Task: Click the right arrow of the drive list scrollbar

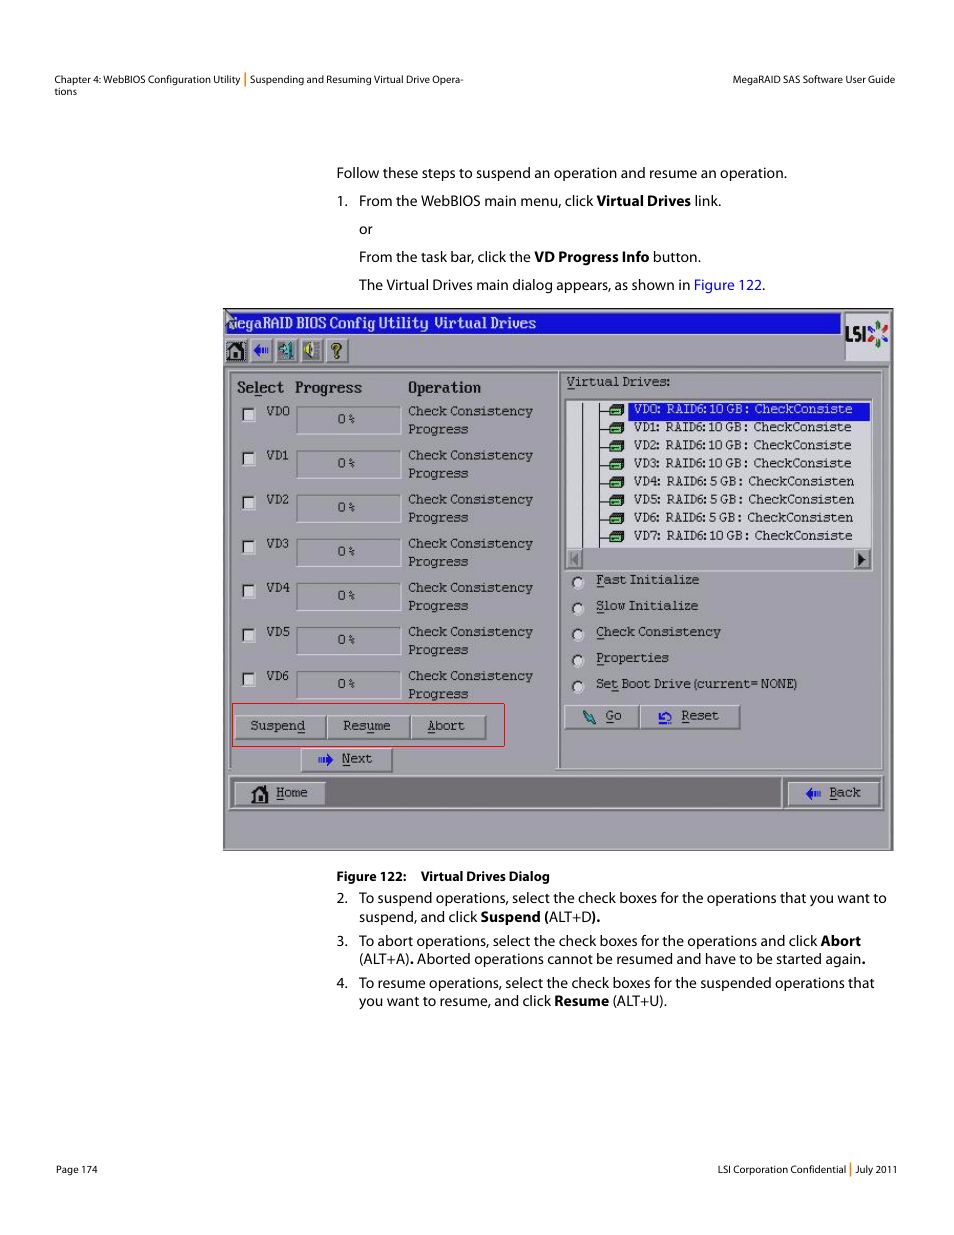Action: tap(862, 559)
